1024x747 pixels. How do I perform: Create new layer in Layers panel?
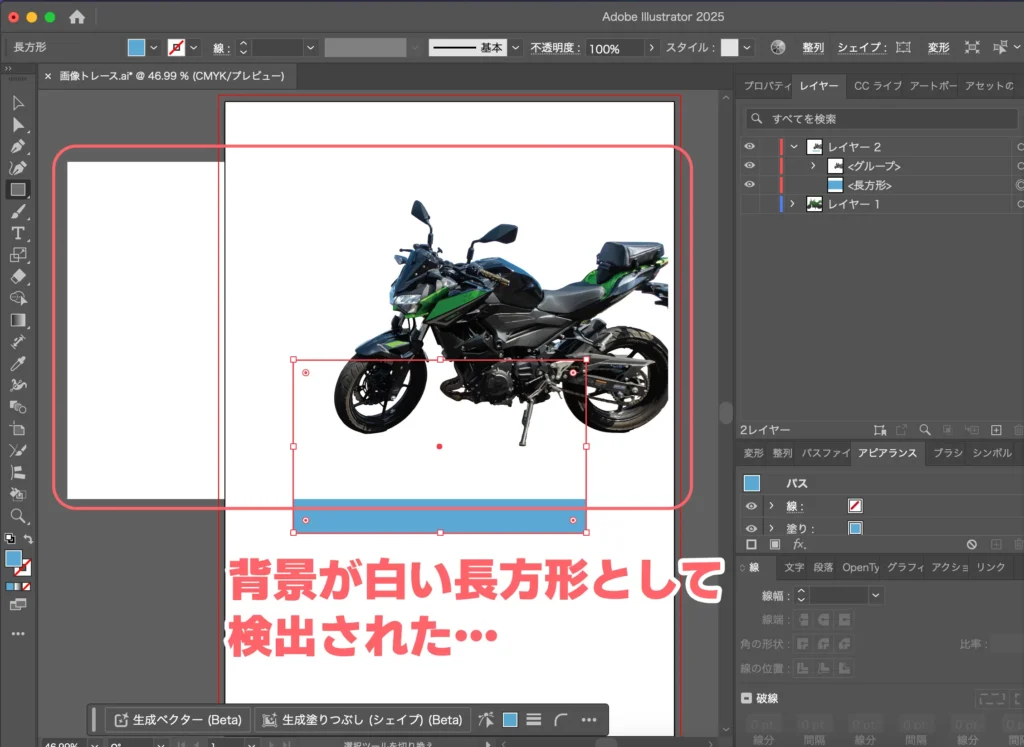coord(996,430)
